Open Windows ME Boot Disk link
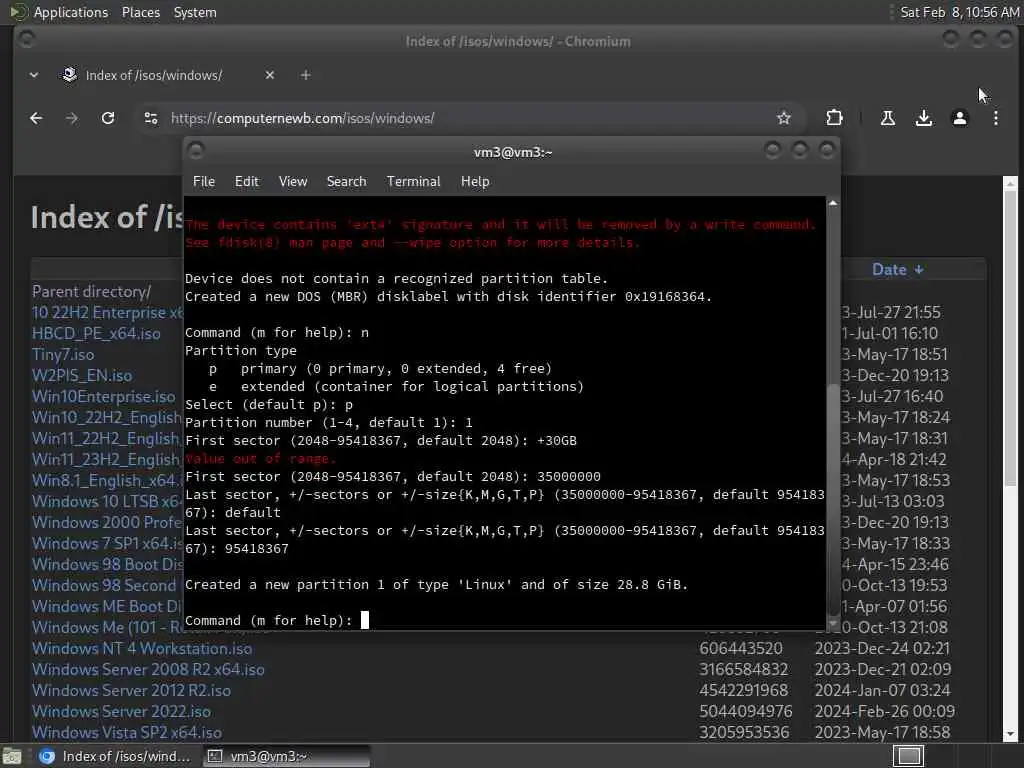1024x768 pixels. coord(107,606)
